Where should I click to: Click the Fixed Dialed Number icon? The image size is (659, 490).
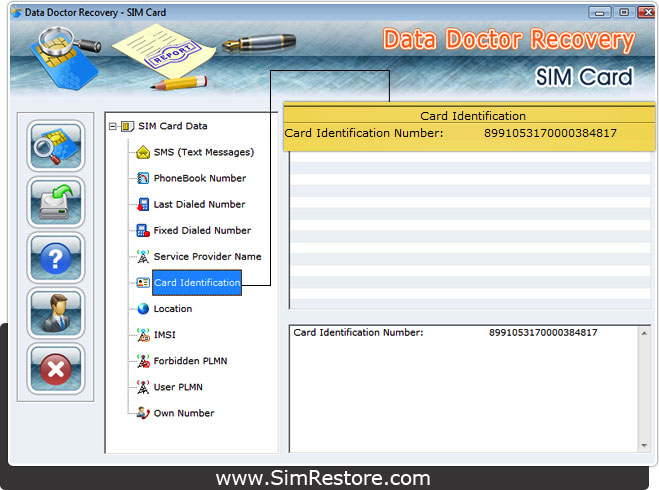click(143, 230)
